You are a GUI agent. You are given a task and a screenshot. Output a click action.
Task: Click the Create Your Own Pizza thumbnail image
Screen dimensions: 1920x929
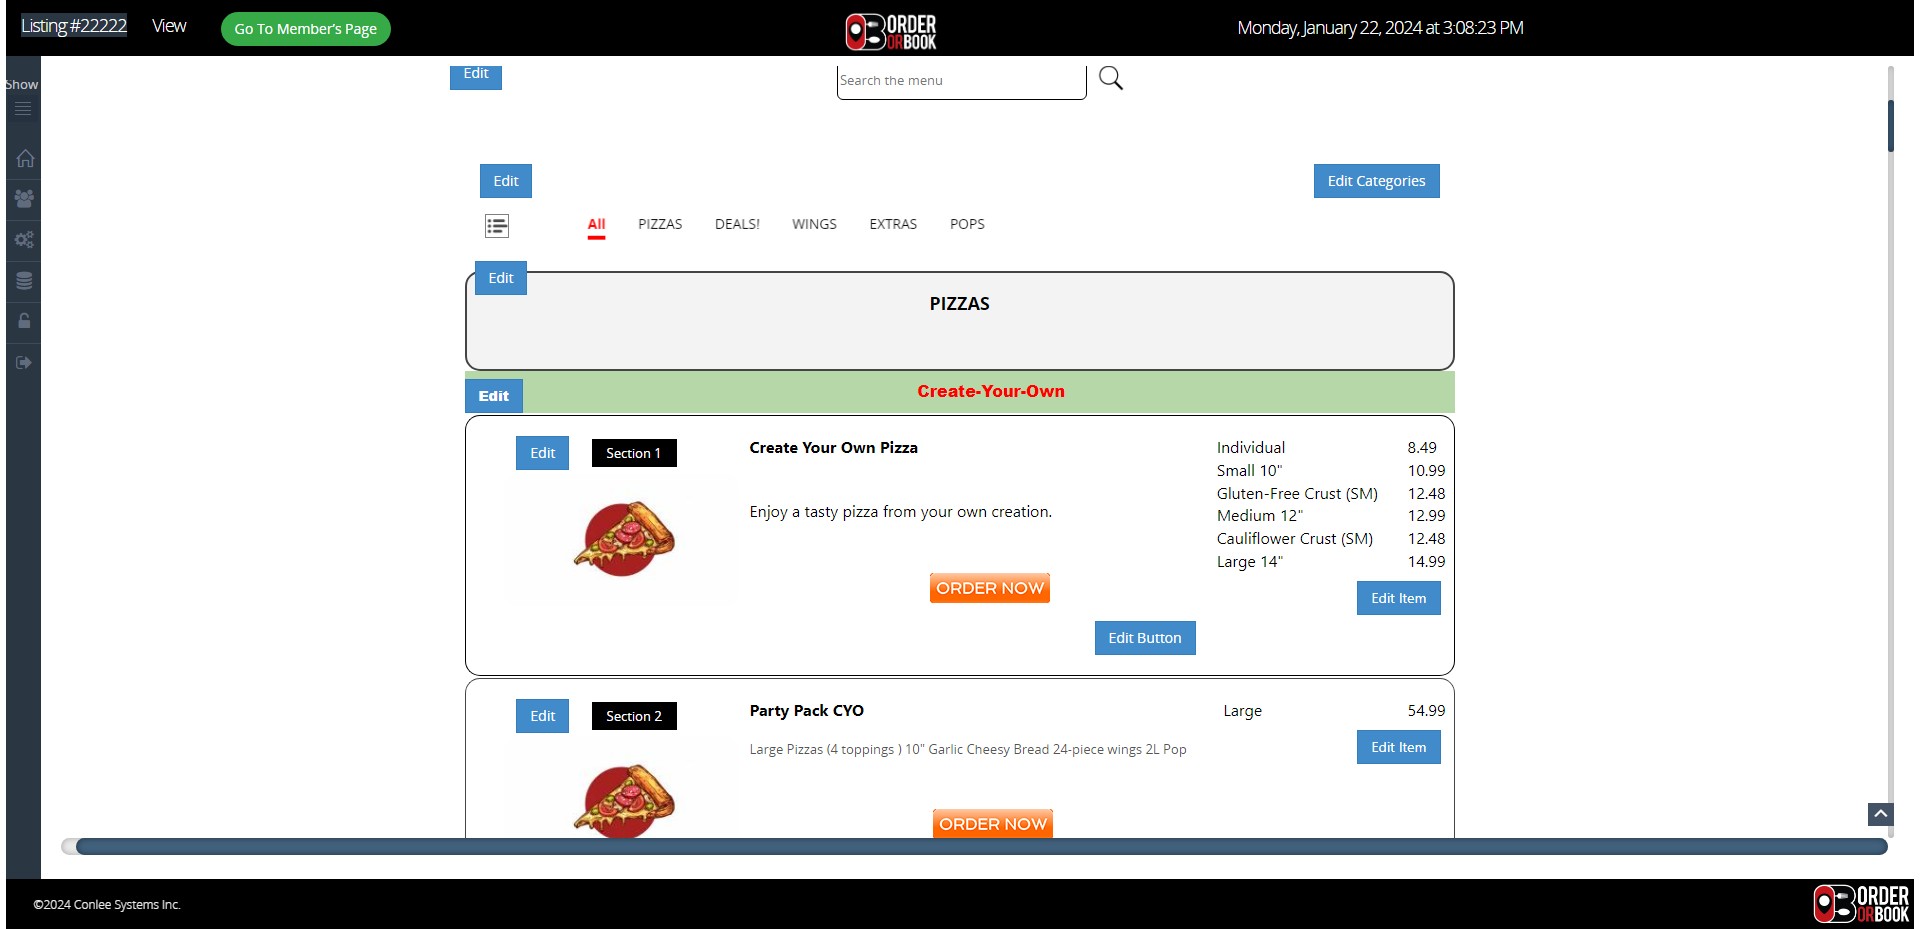pos(624,539)
